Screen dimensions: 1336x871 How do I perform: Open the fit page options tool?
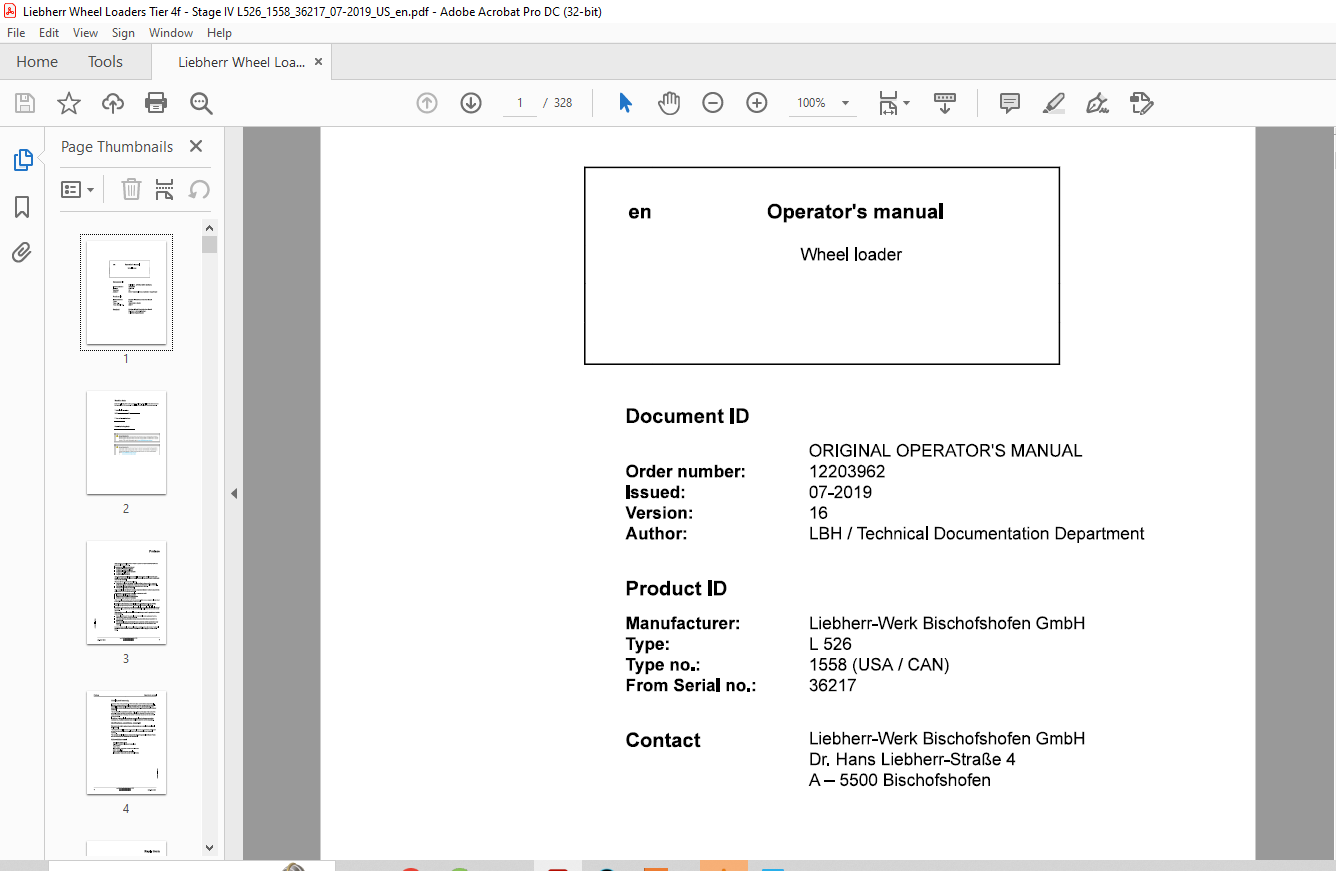tap(894, 103)
